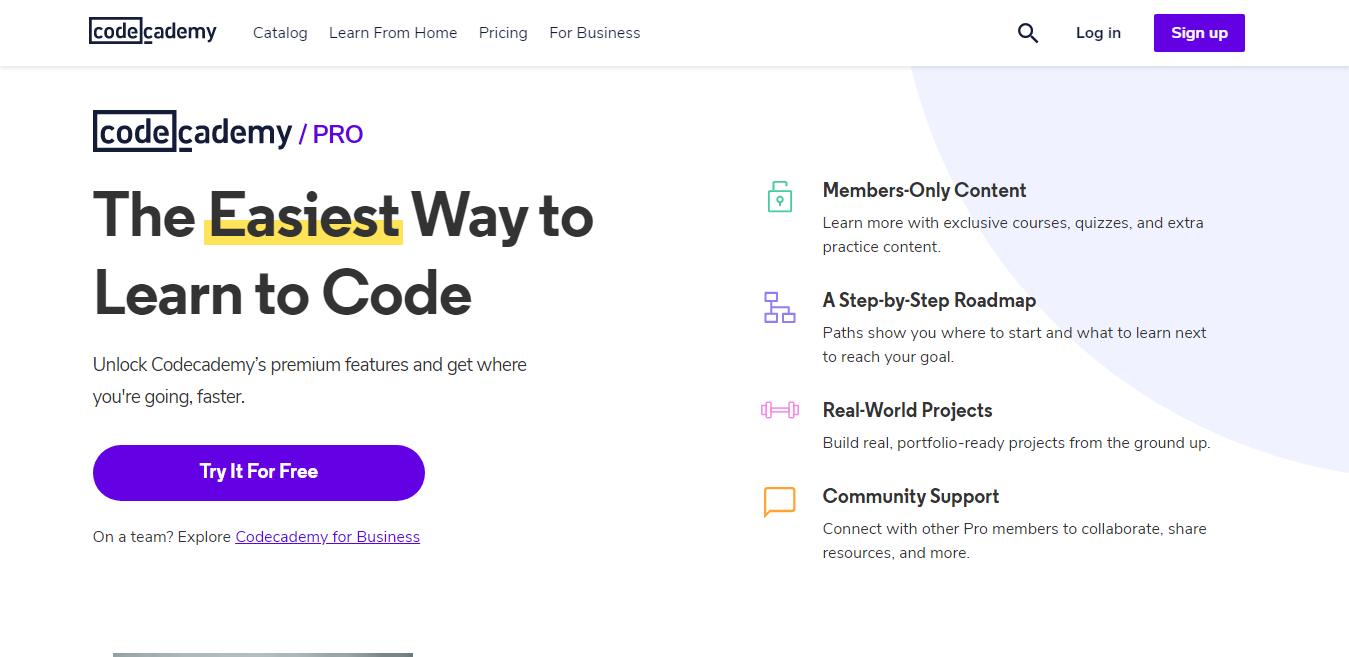1349x657 pixels.
Task: Click the Log in link
Action: pyautogui.click(x=1098, y=32)
